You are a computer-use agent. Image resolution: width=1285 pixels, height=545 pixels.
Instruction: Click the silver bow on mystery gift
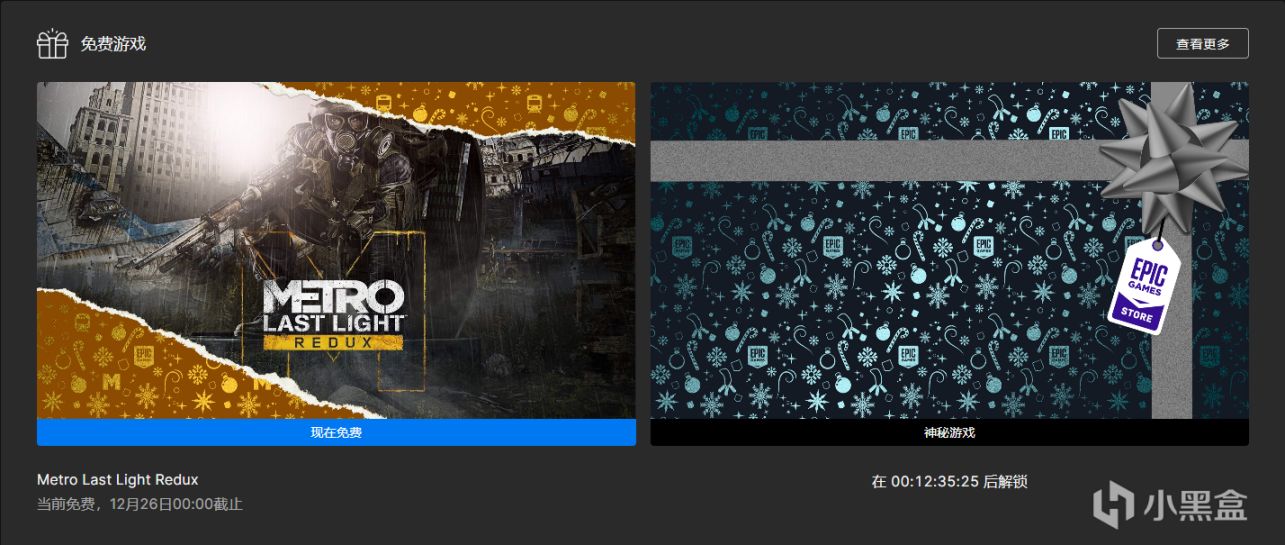click(1167, 160)
